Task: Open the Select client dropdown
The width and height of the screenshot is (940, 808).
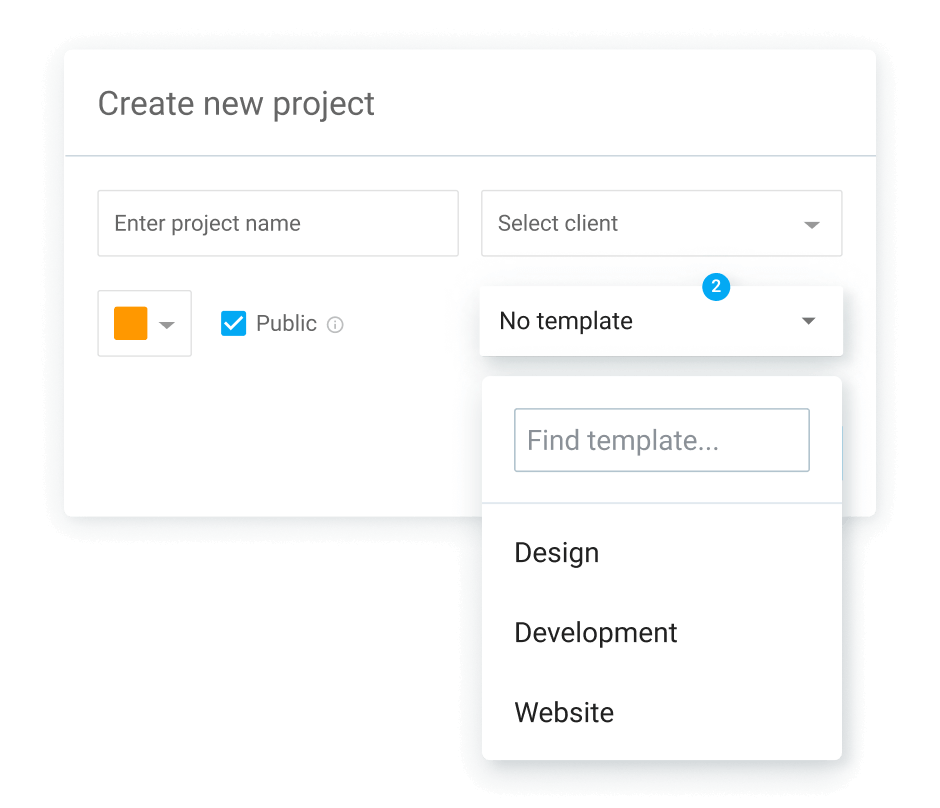Action: (x=662, y=223)
